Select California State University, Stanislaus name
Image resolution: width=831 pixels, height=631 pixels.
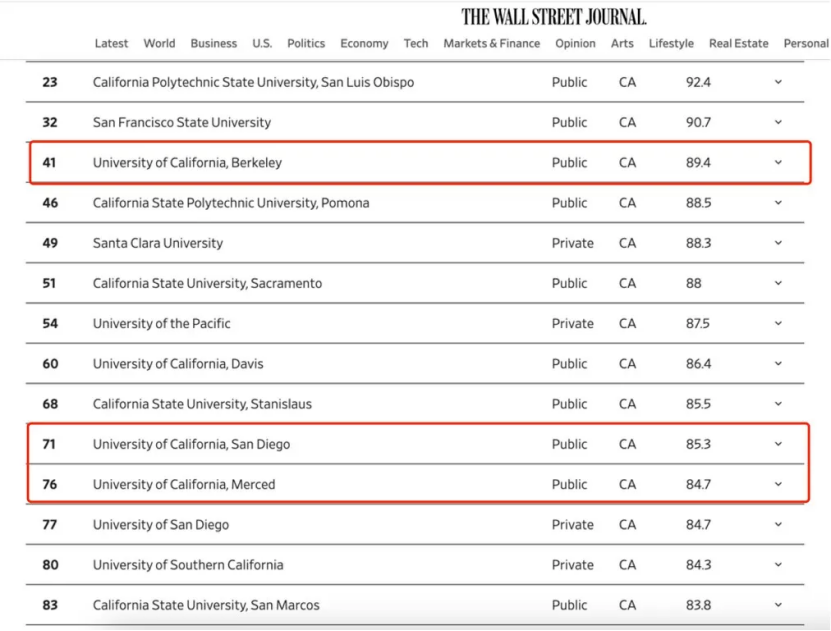pos(202,405)
